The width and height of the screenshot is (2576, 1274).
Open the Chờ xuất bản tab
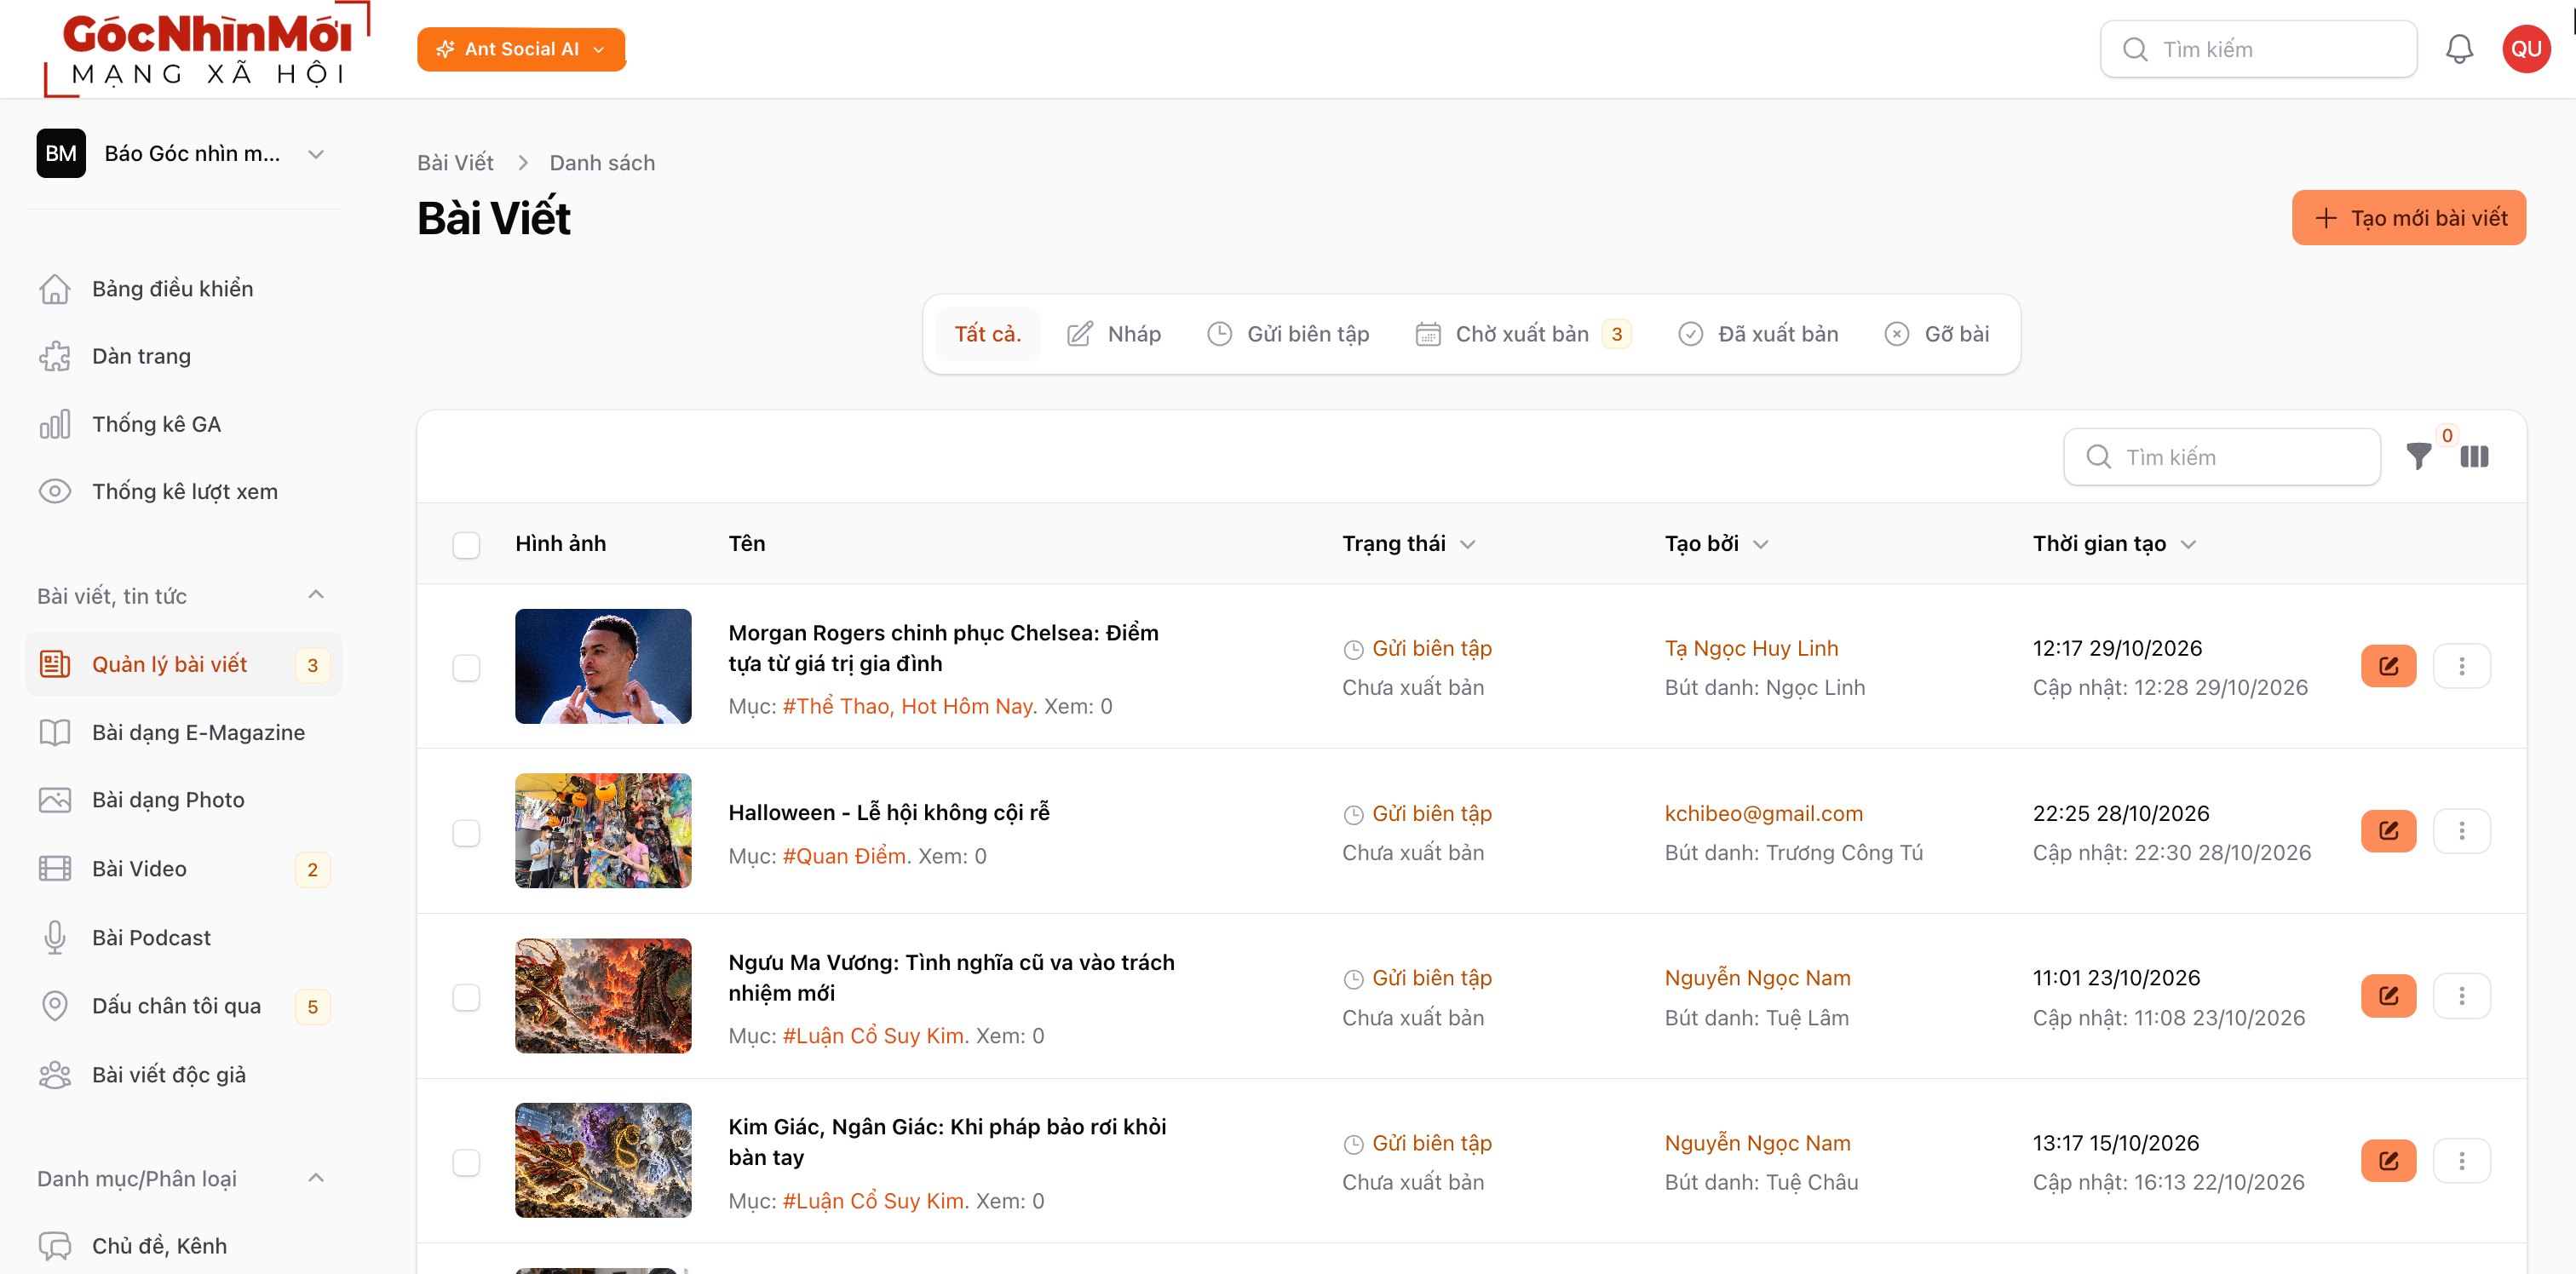point(1523,334)
